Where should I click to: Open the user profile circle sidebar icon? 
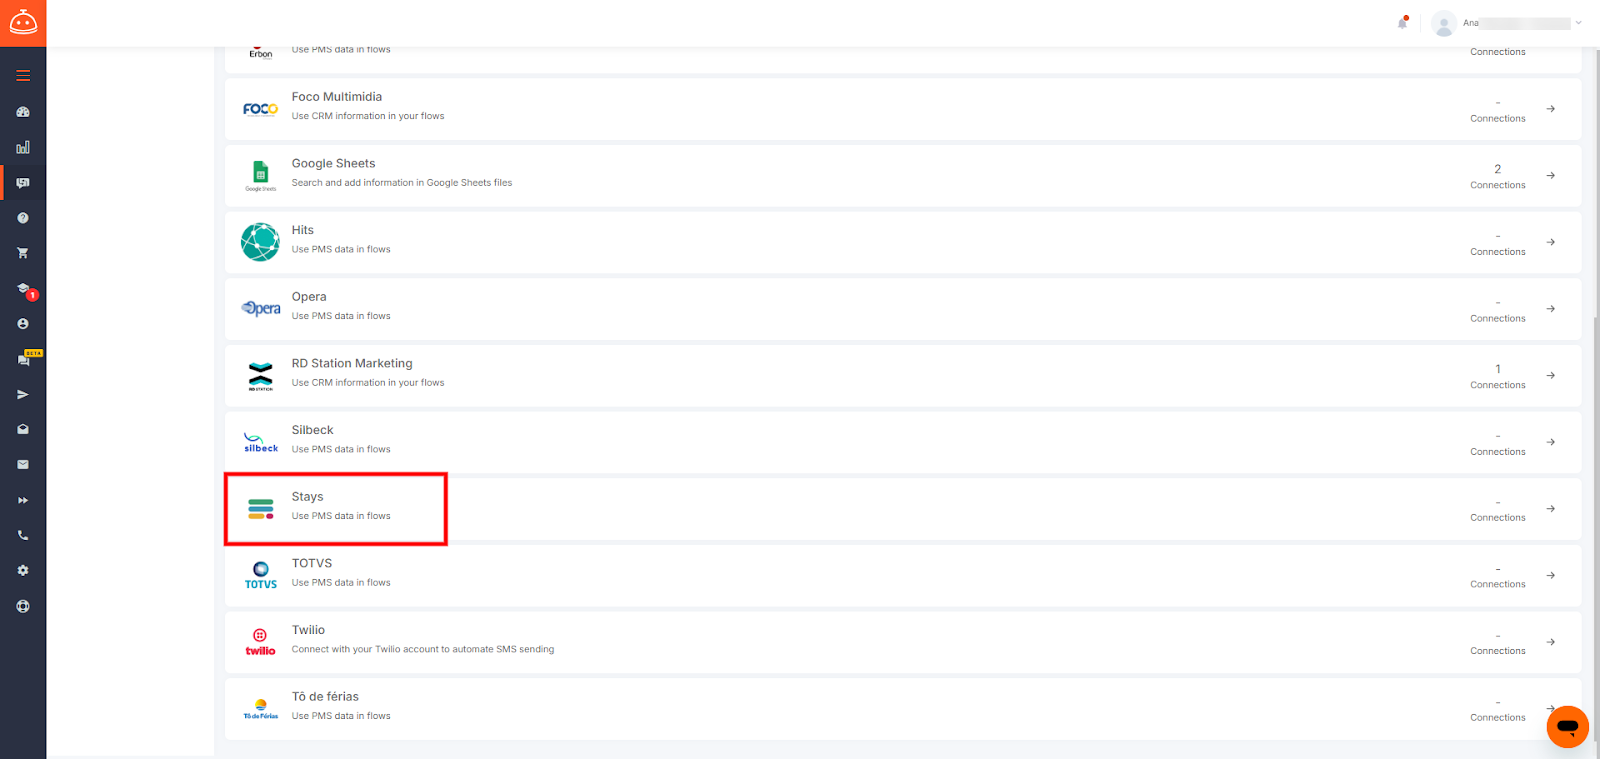point(23,324)
